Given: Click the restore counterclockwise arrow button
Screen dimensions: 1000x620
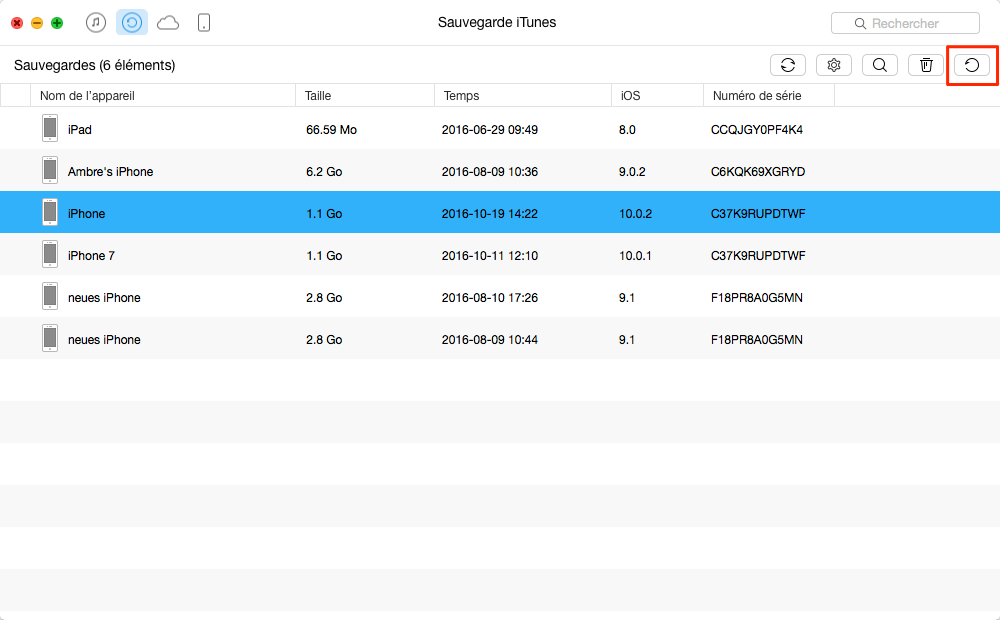Looking at the screenshot, I should pos(971,65).
